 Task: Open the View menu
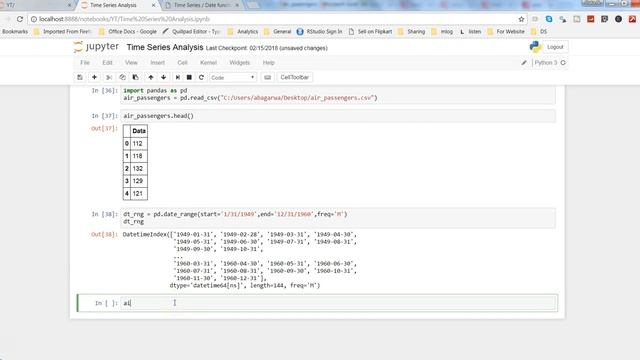coord(131,63)
